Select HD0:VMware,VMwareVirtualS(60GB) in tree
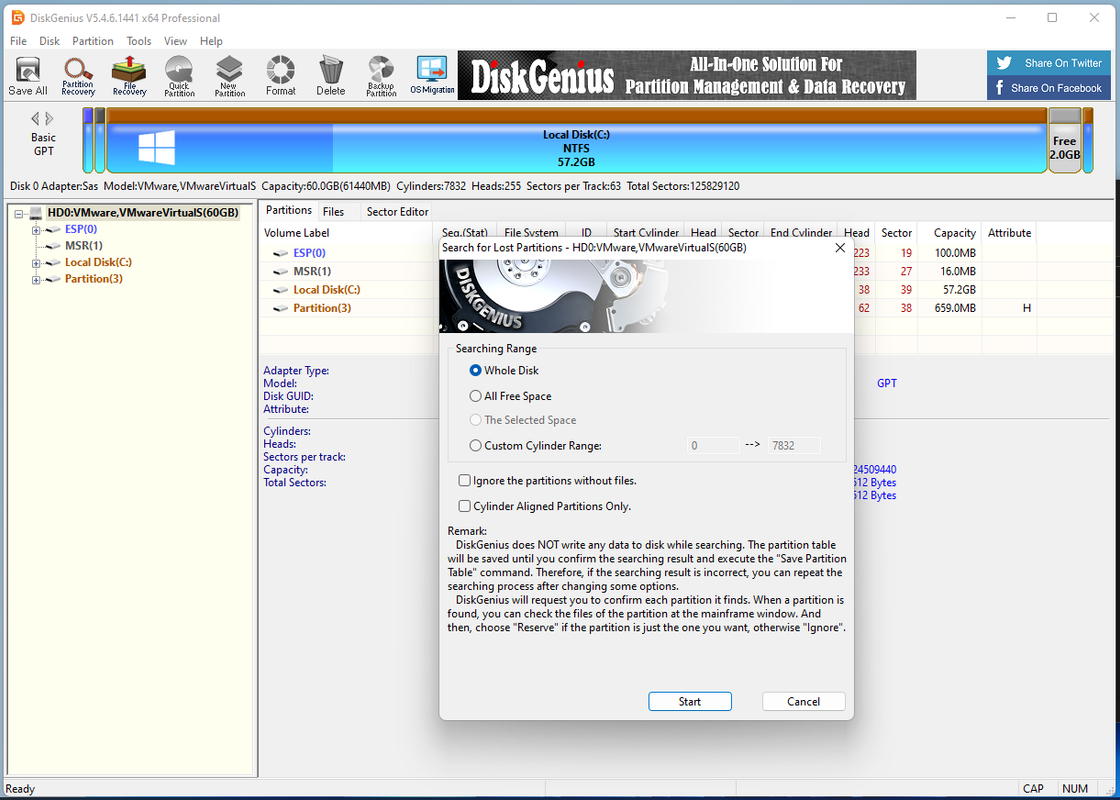 click(x=142, y=213)
